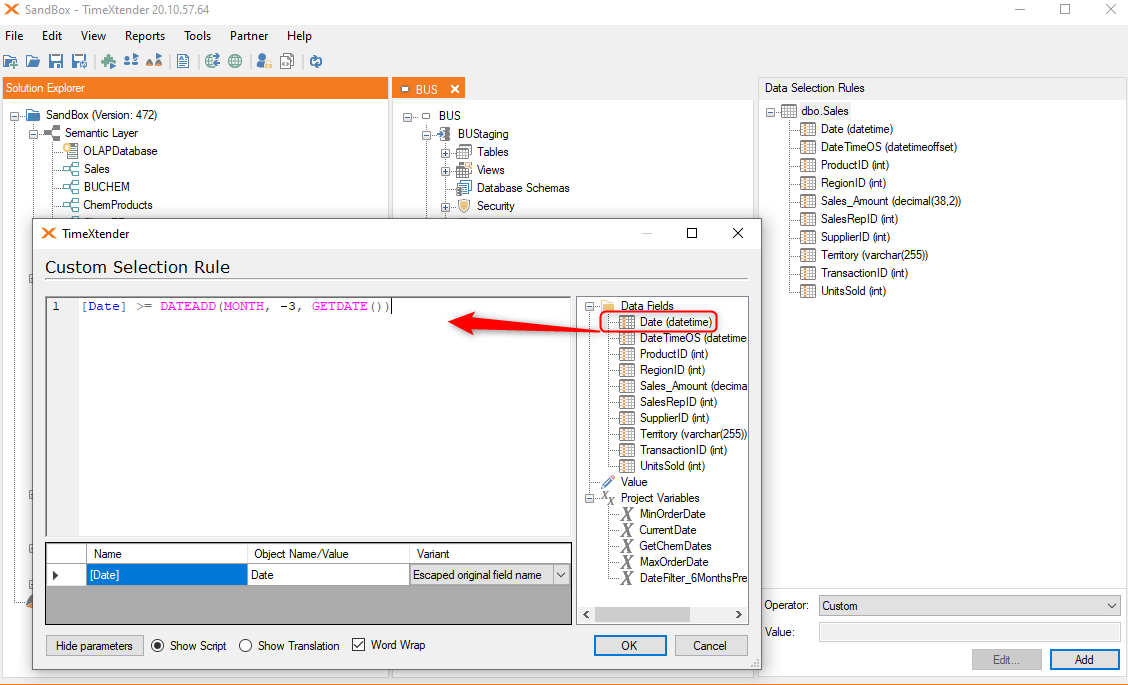Click the Views icon under BUStaging
Screen dimensions: 1128x685
(x=464, y=170)
